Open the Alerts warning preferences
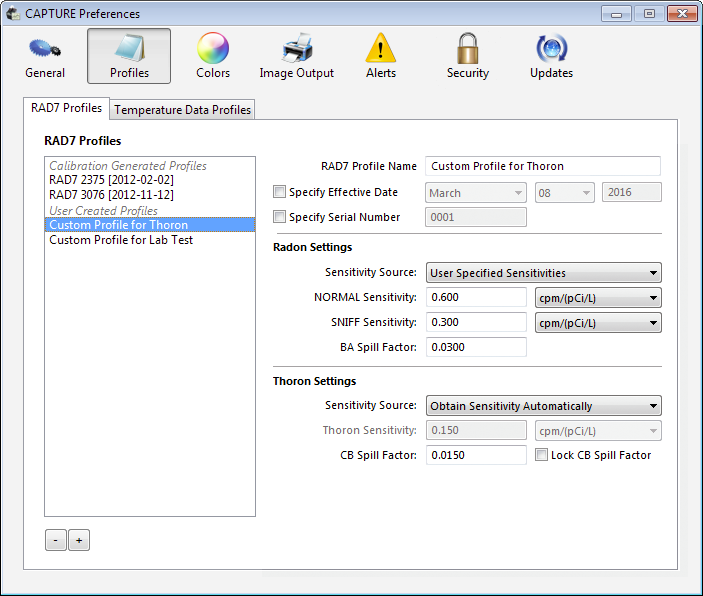 coord(381,57)
